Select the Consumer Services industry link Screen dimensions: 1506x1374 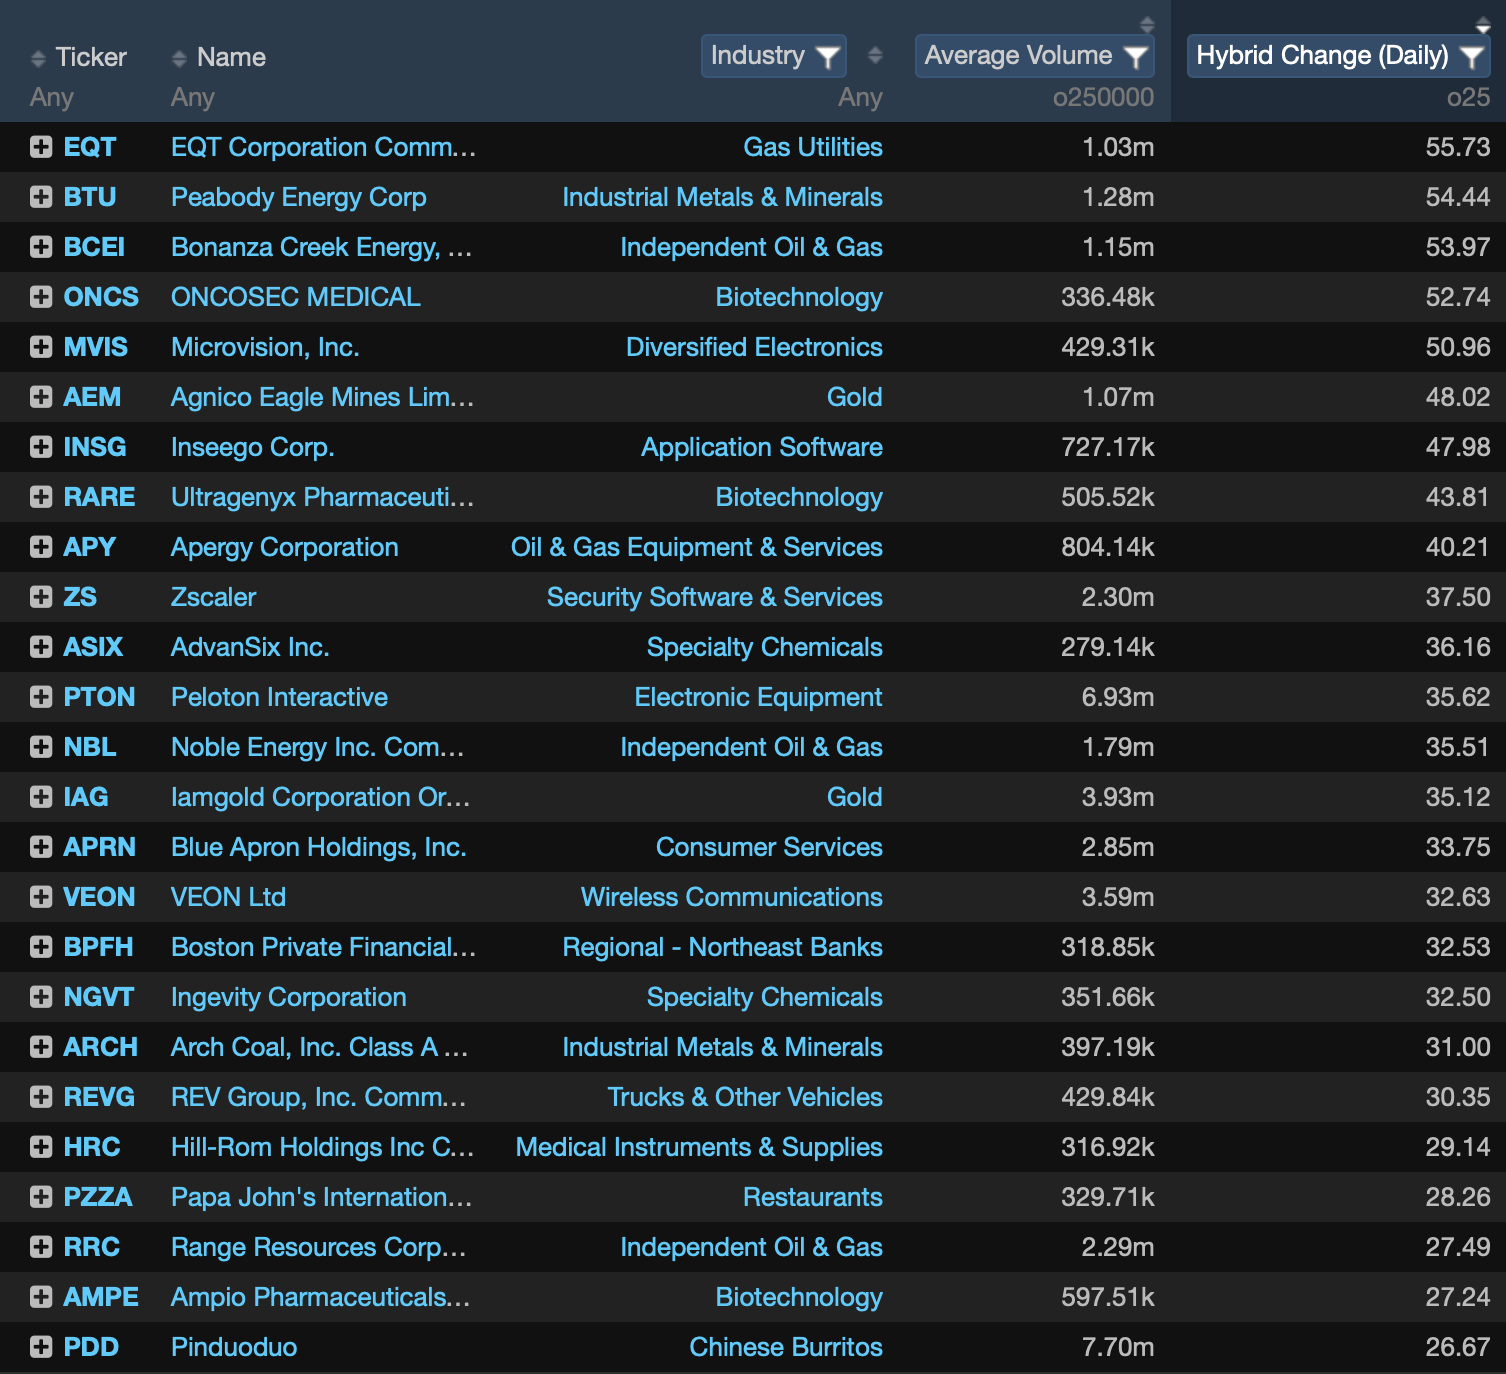click(769, 847)
